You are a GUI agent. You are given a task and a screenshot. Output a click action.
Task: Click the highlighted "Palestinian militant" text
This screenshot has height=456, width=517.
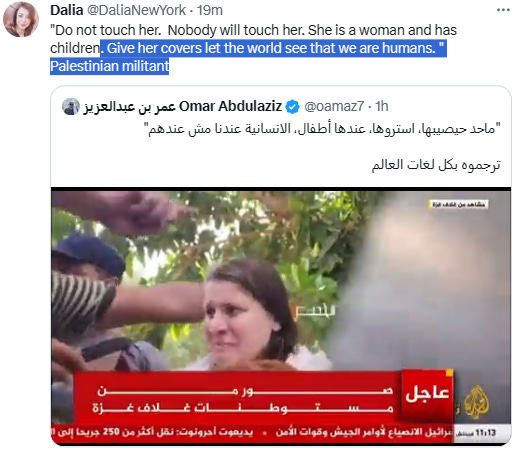(110, 66)
